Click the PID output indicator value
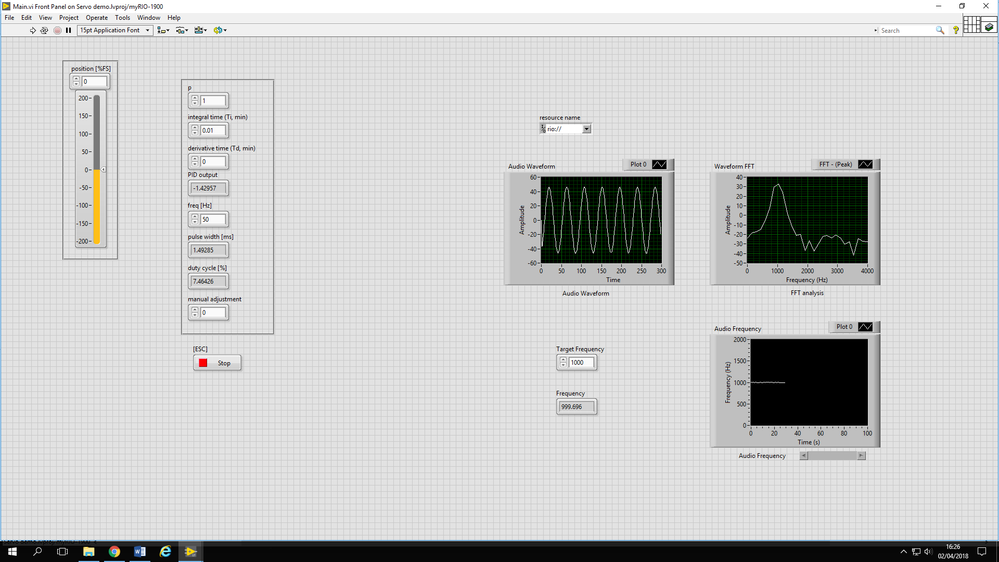 (208, 188)
